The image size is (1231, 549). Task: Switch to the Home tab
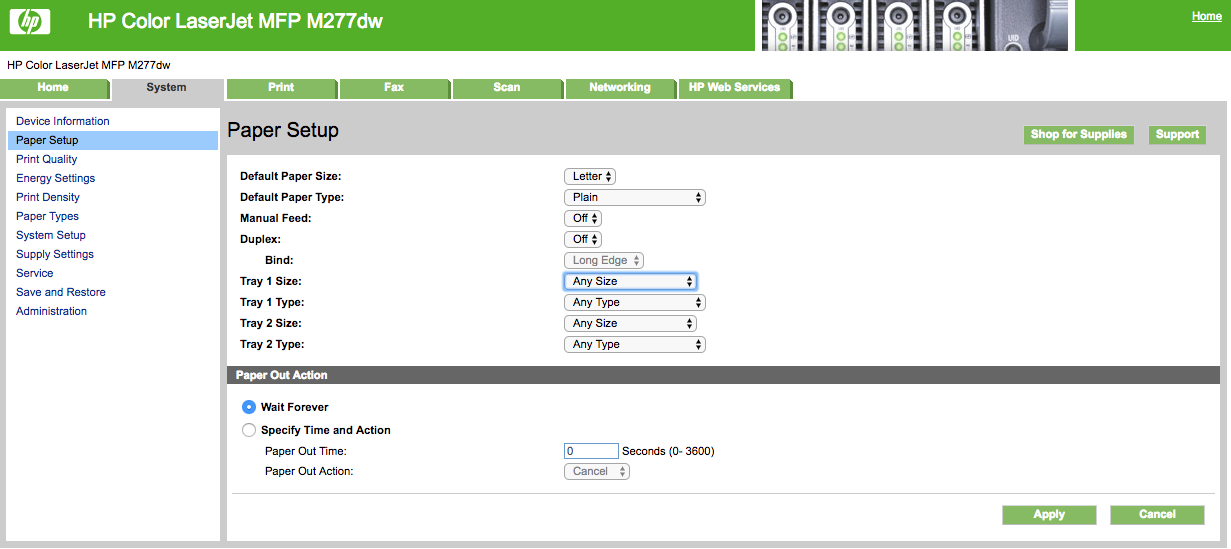pyautogui.click(x=53, y=87)
